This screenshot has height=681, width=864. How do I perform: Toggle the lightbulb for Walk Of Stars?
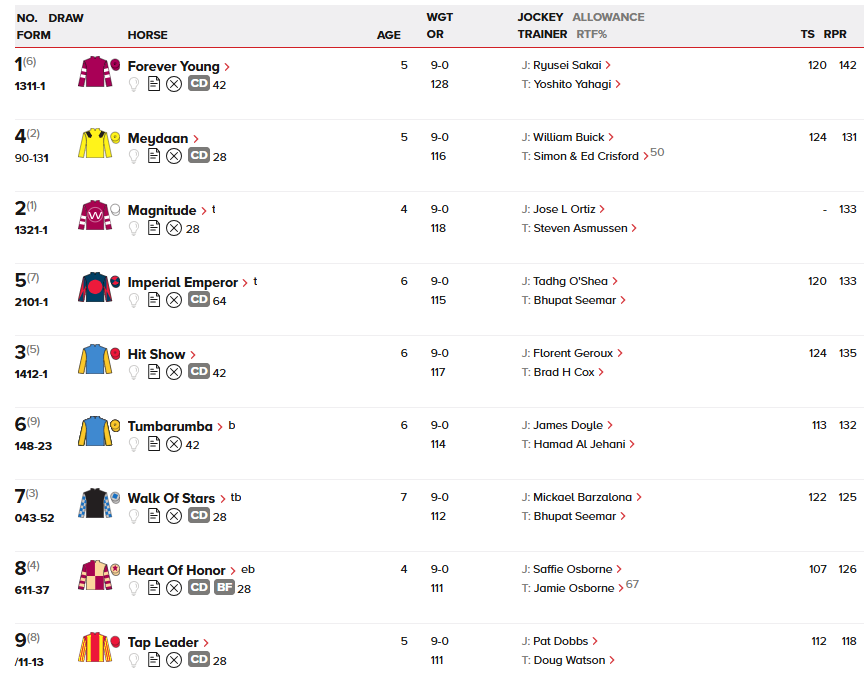point(134,517)
